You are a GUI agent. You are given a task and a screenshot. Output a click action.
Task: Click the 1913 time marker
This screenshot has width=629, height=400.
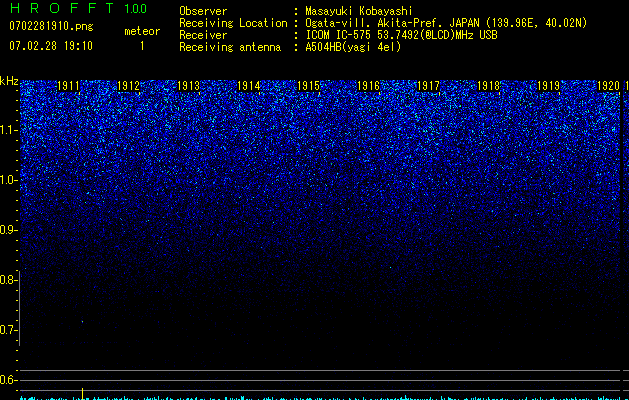[x=189, y=86]
